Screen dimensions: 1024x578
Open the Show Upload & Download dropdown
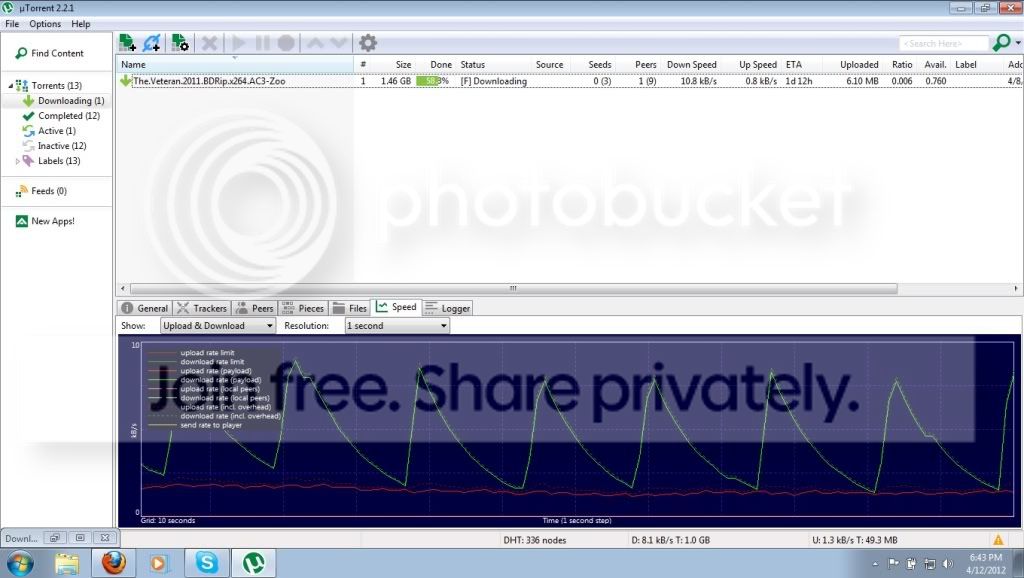(217, 326)
